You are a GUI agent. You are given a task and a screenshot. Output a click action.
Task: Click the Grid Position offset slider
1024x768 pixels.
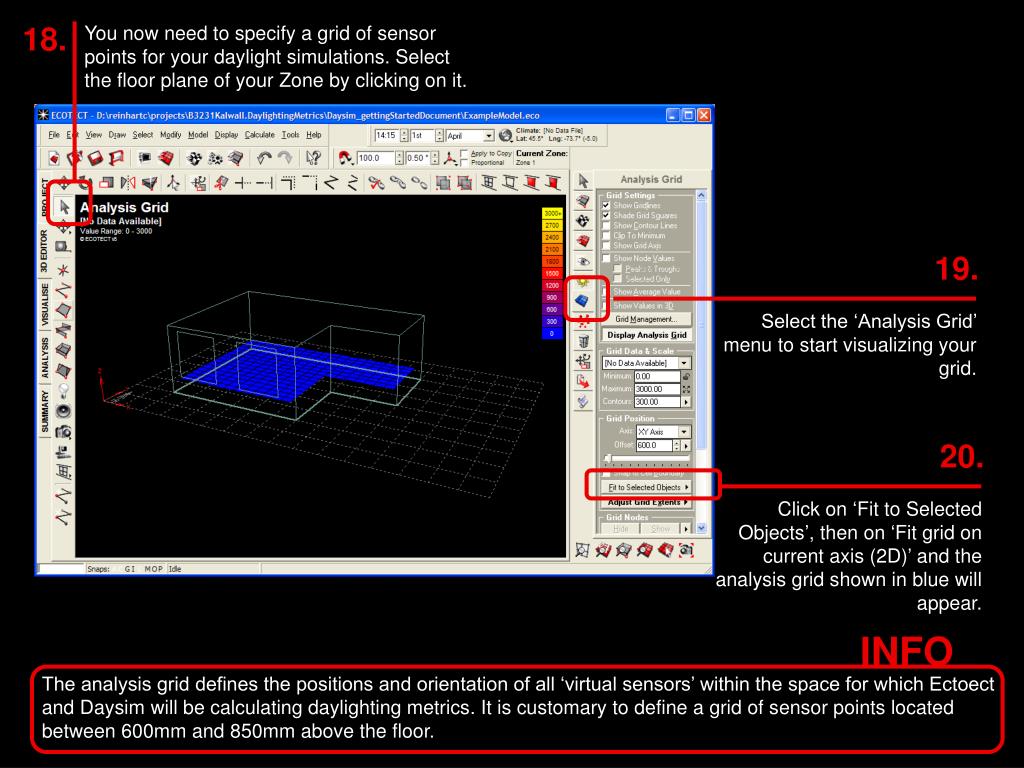click(647, 459)
